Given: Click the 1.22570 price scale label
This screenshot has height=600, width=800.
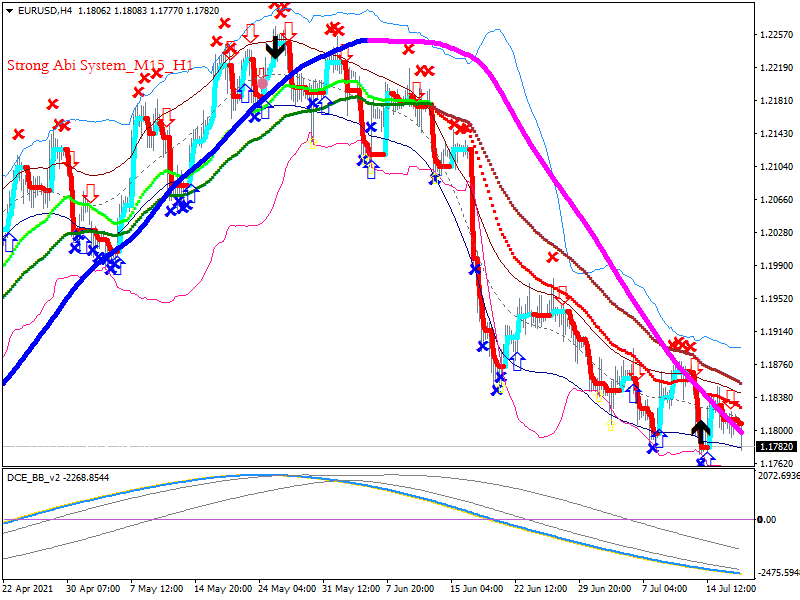Looking at the screenshot, I should tap(777, 35).
